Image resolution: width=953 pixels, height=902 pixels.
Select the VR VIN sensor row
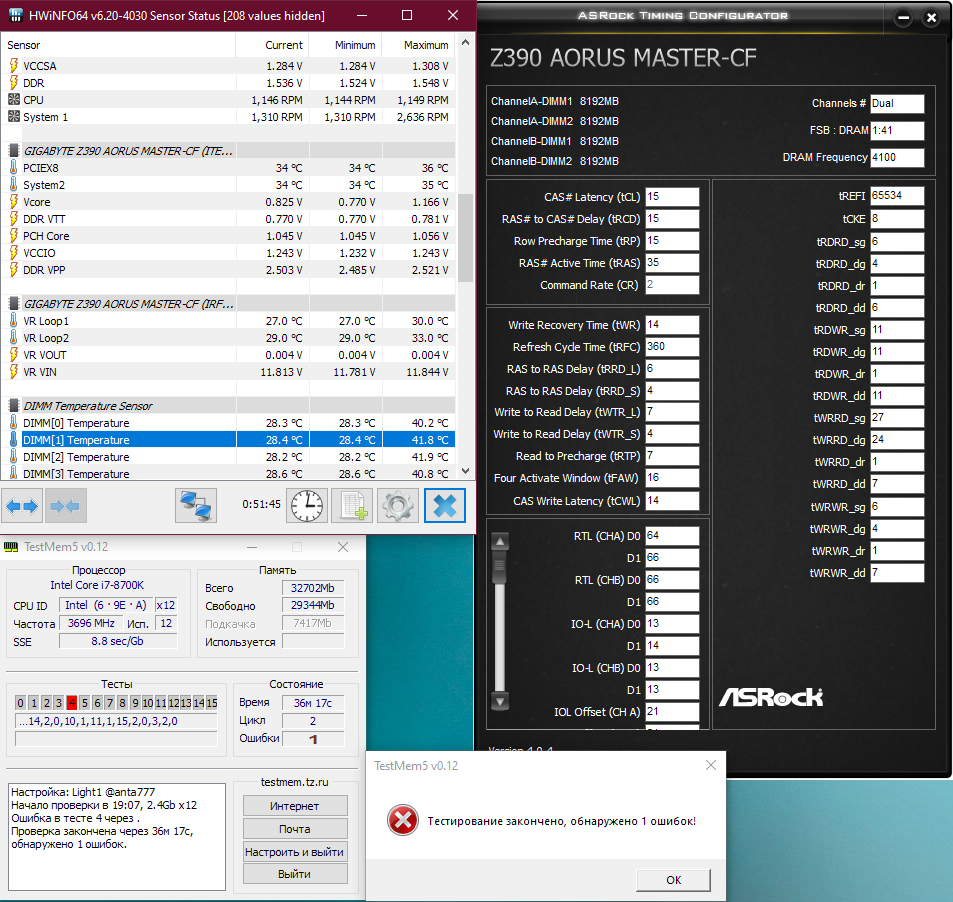click(x=228, y=371)
